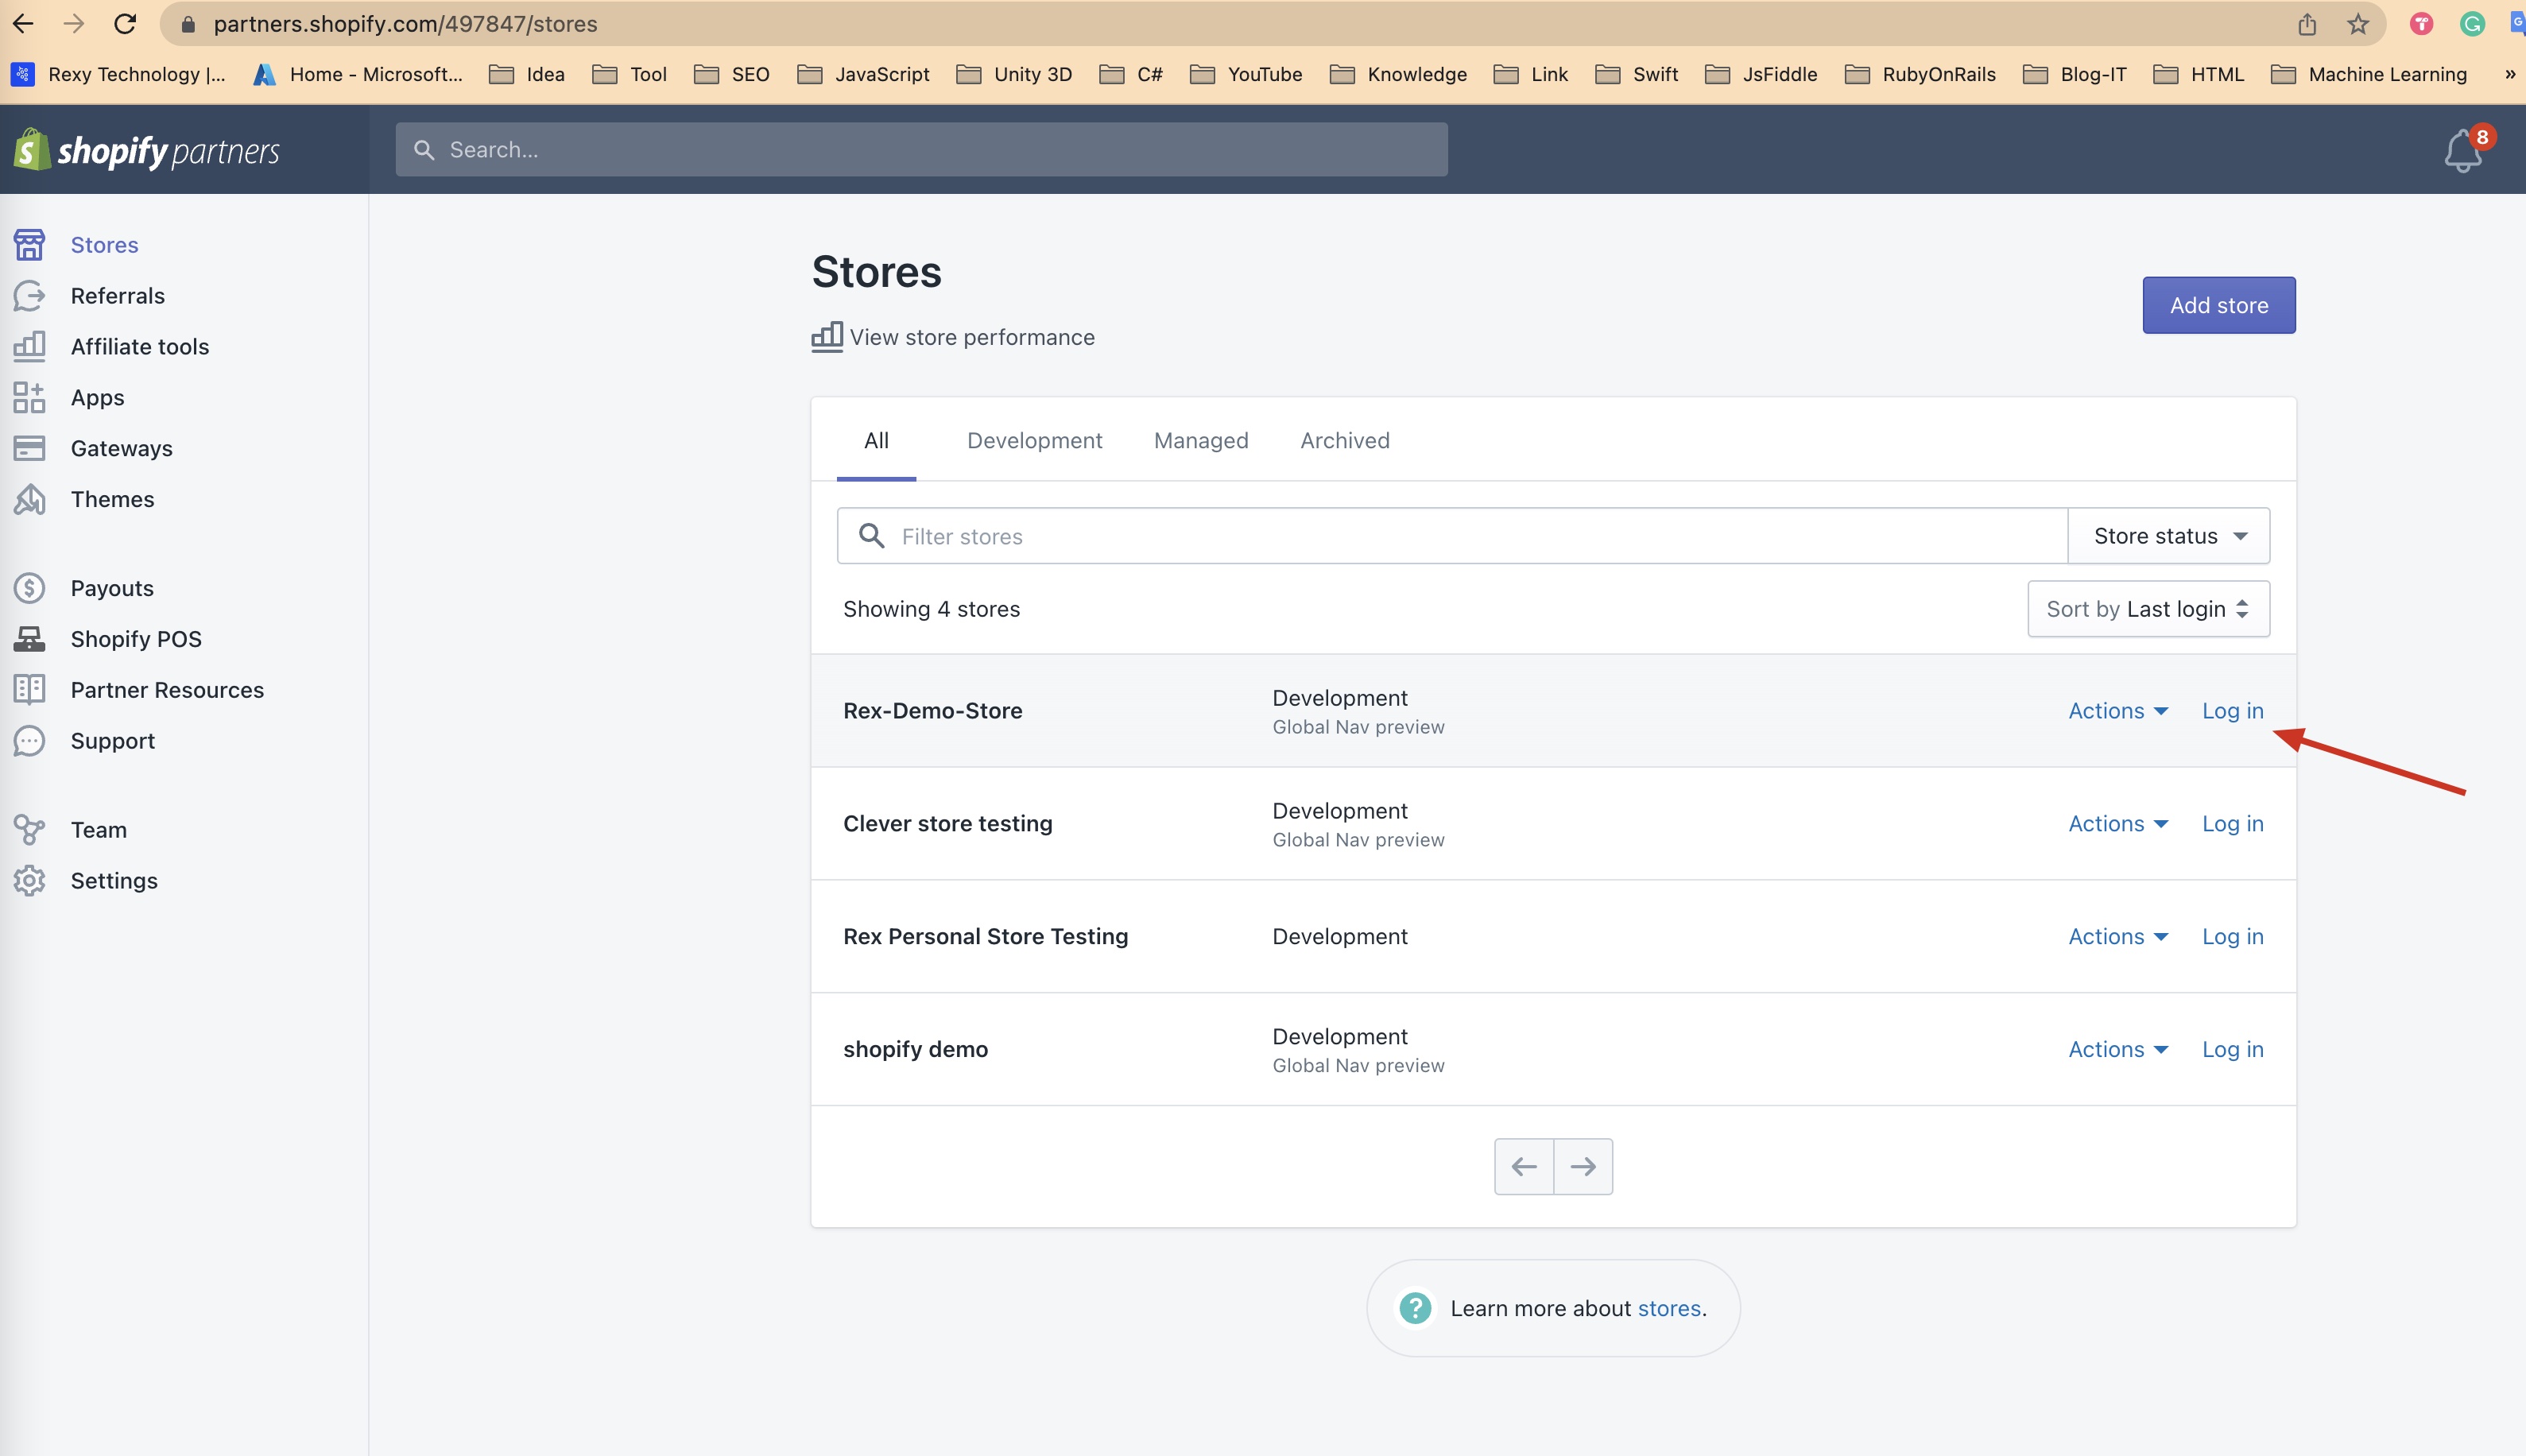Open Actions menu for Rex-Demo-Store

[2117, 711]
